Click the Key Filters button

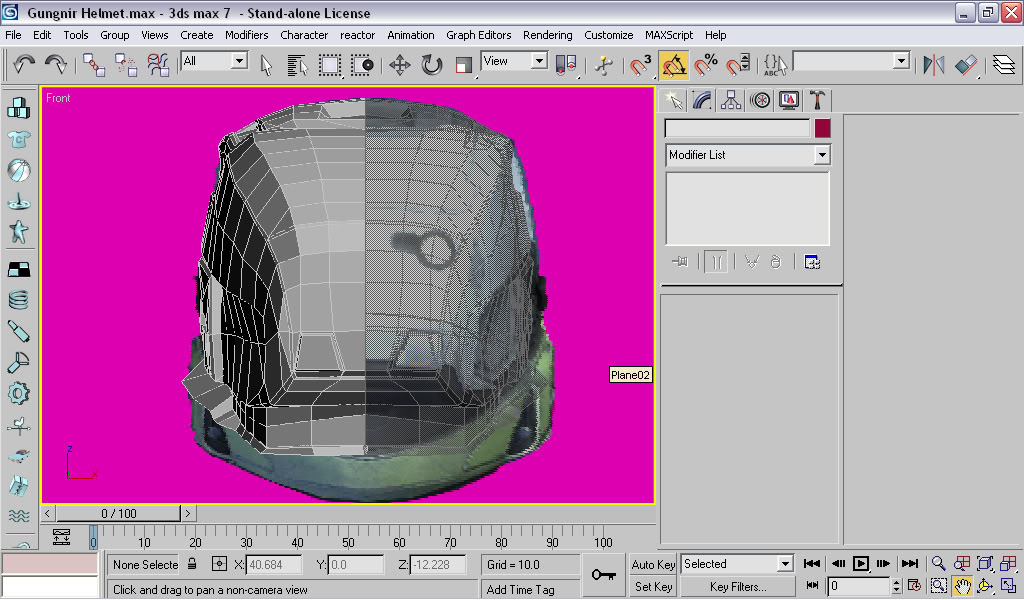[738, 587]
